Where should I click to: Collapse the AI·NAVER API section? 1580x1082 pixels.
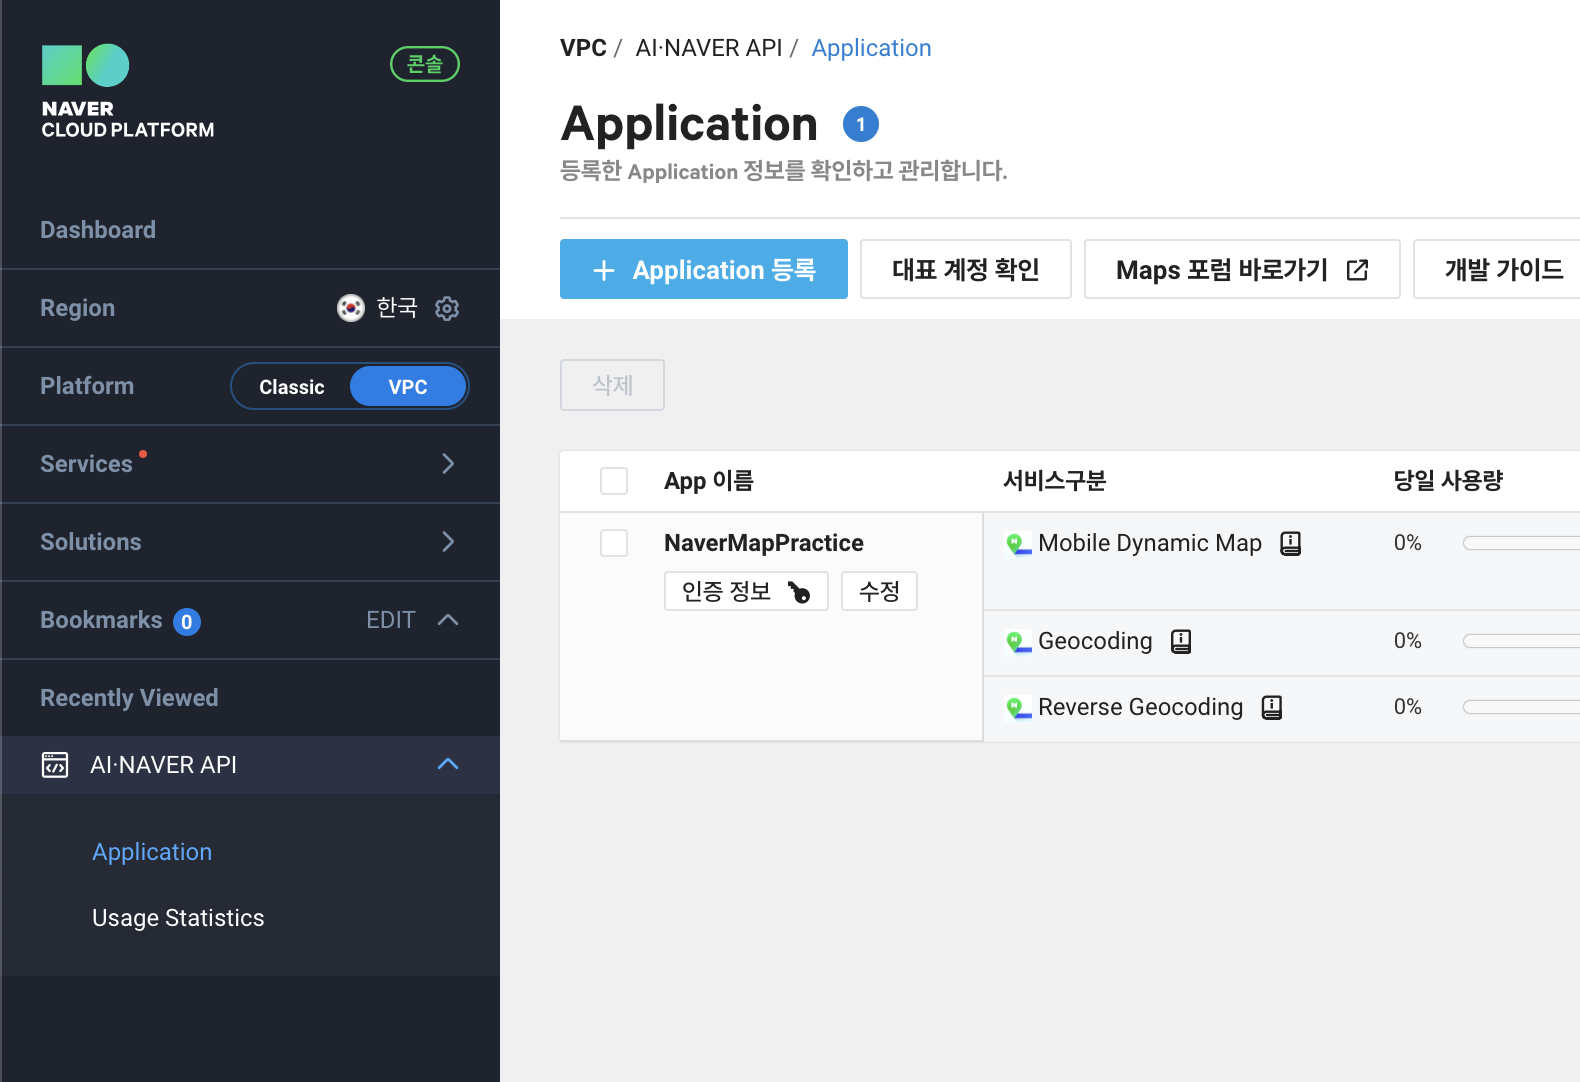tap(448, 764)
